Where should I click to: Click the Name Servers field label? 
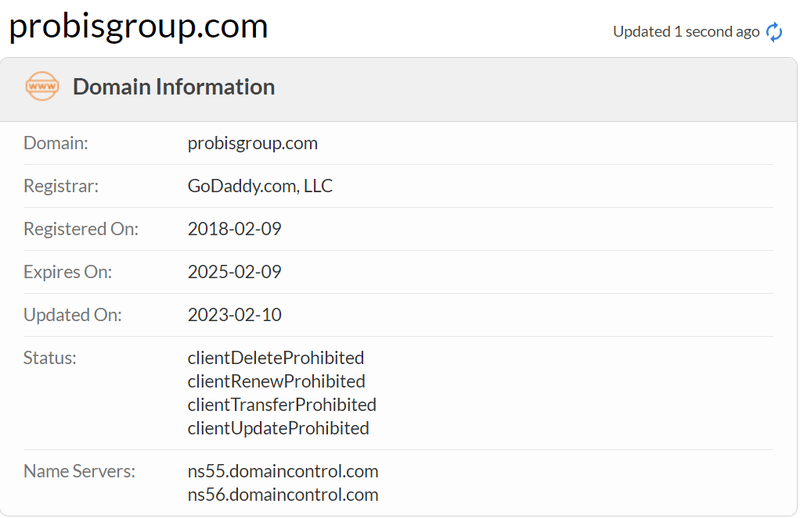click(79, 471)
